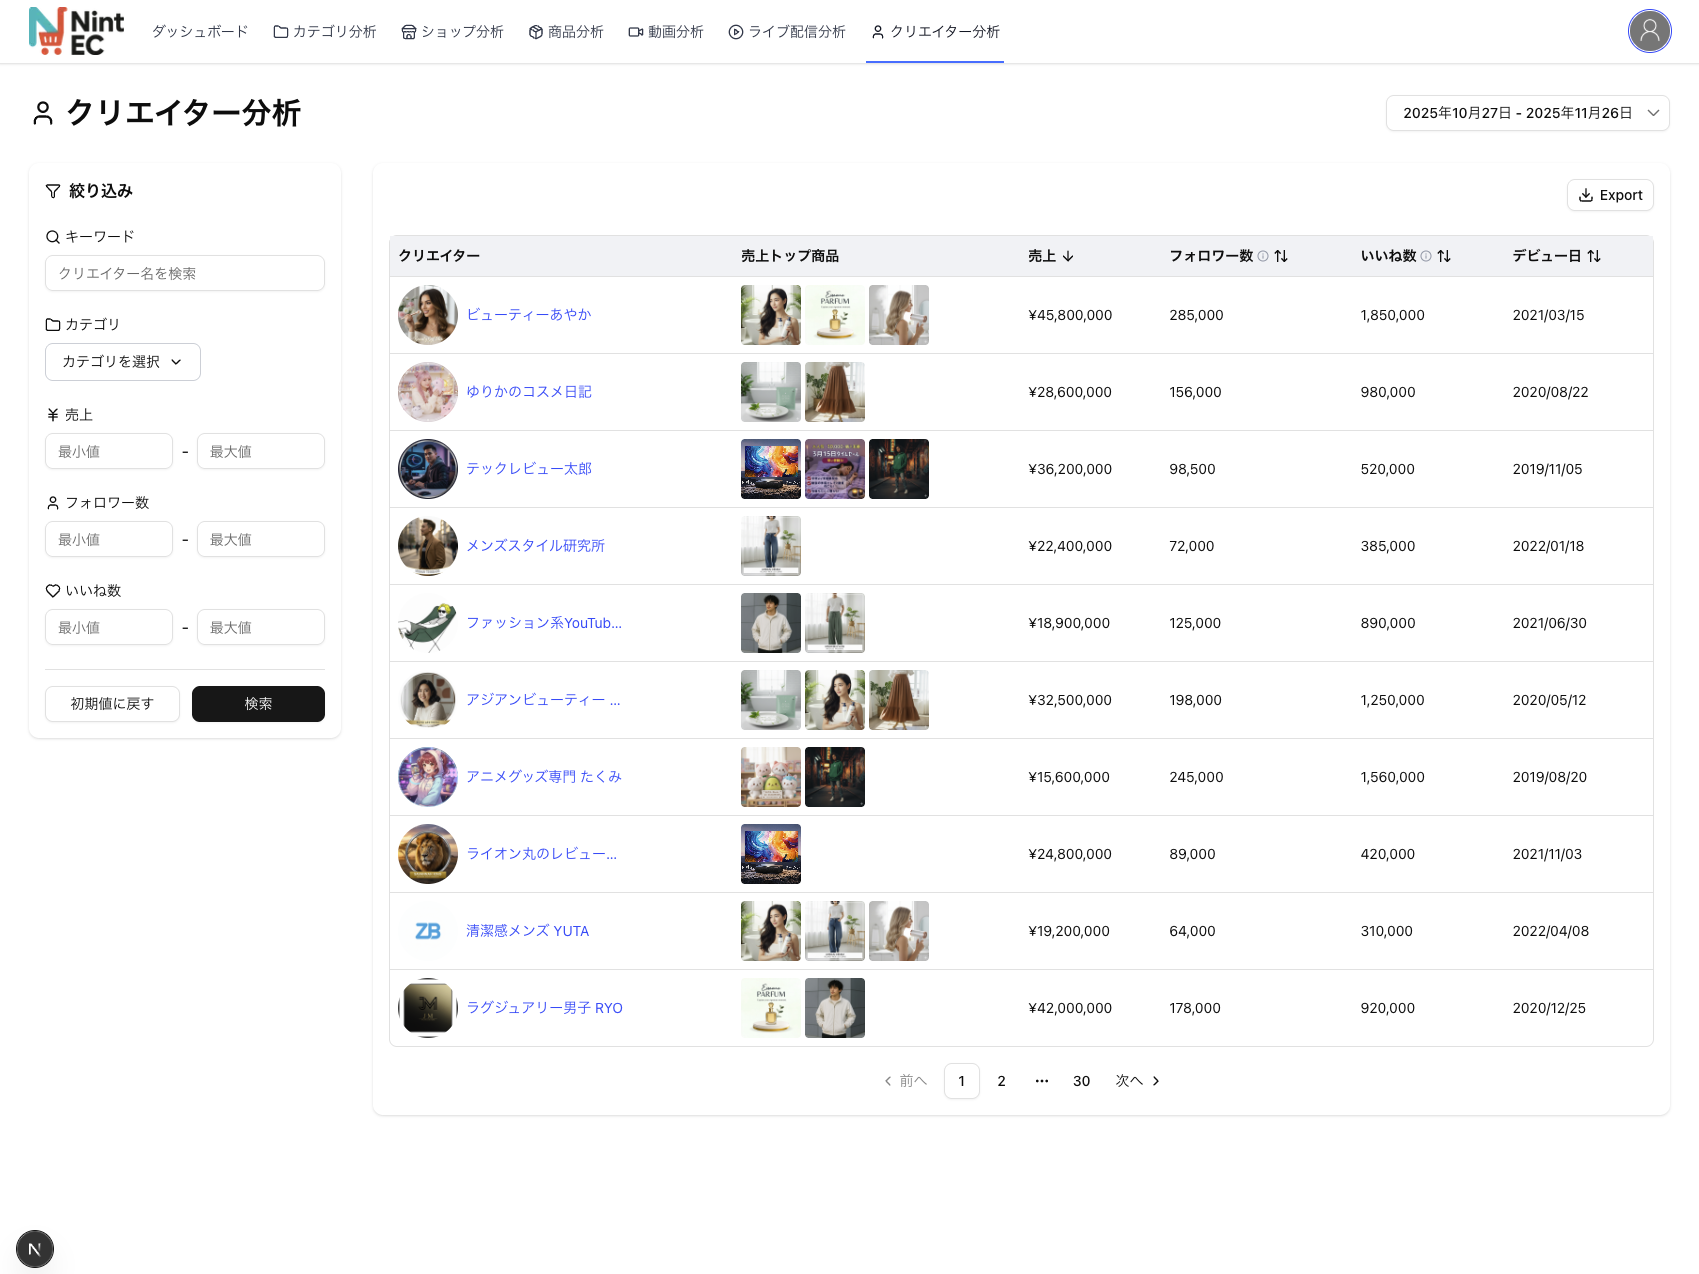Go to the ショップ分析 tab
This screenshot has height=1274, width=1699.
tap(452, 32)
